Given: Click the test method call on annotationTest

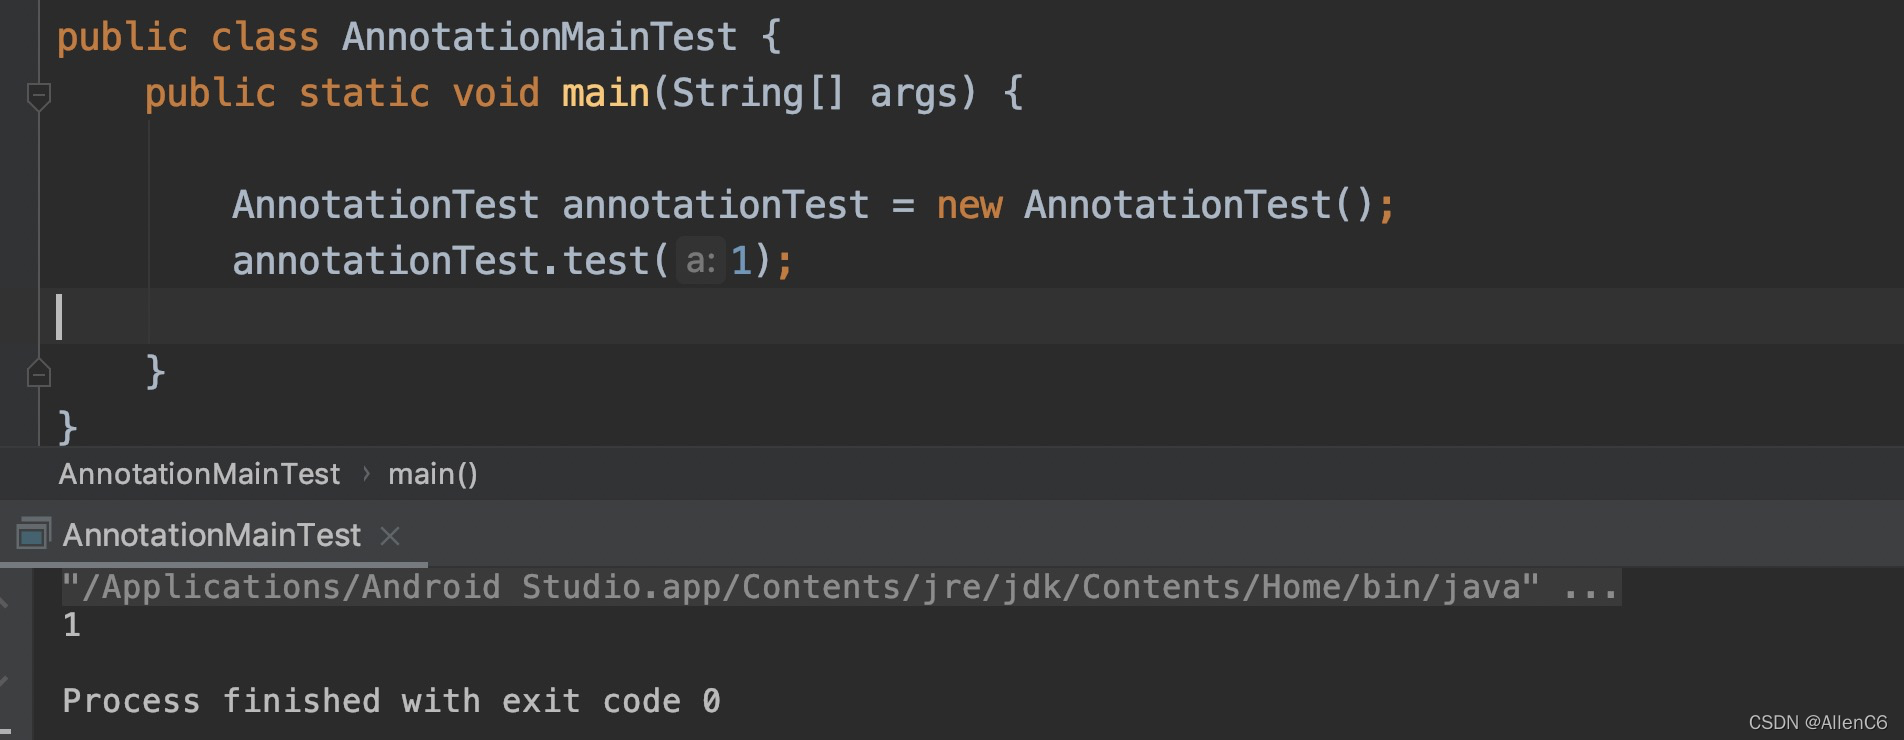Looking at the screenshot, I should (x=606, y=261).
